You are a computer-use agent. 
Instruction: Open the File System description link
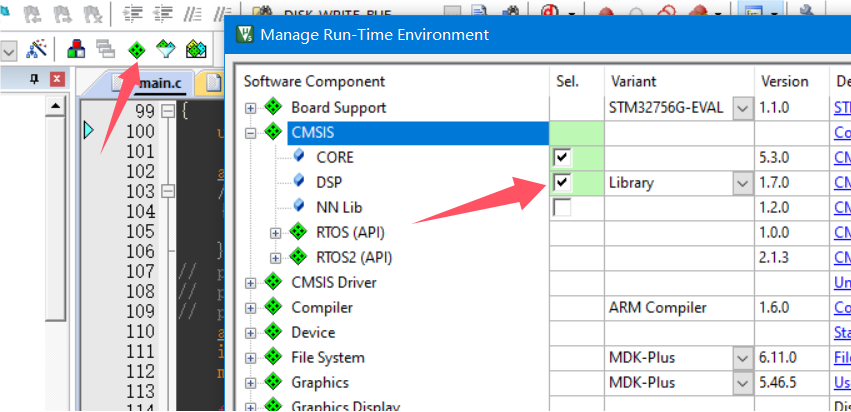[x=842, y=357]
